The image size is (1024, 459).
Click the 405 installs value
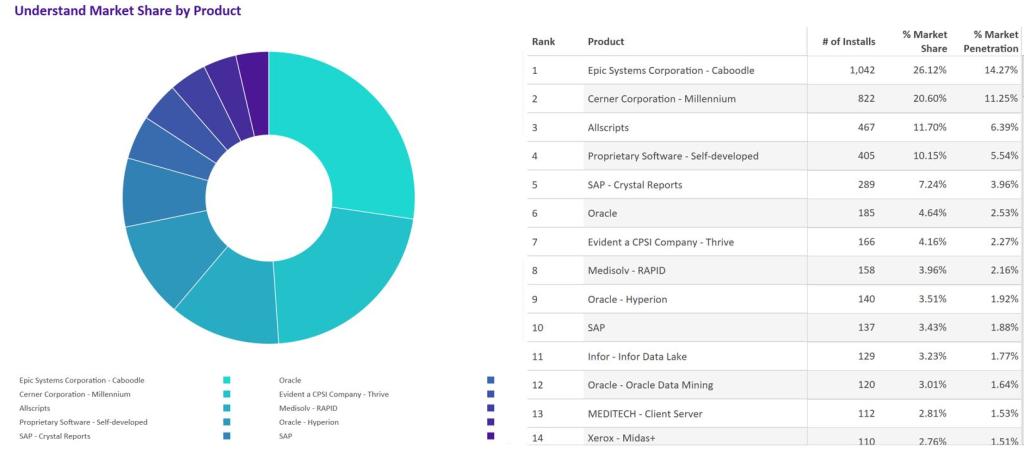coord(866,156)
